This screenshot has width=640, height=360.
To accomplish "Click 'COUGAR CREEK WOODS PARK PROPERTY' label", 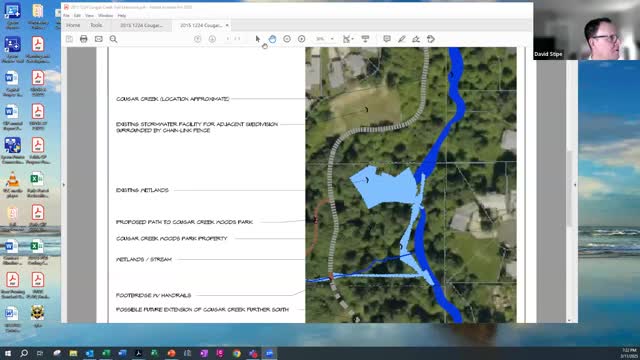I will [171, 238].
